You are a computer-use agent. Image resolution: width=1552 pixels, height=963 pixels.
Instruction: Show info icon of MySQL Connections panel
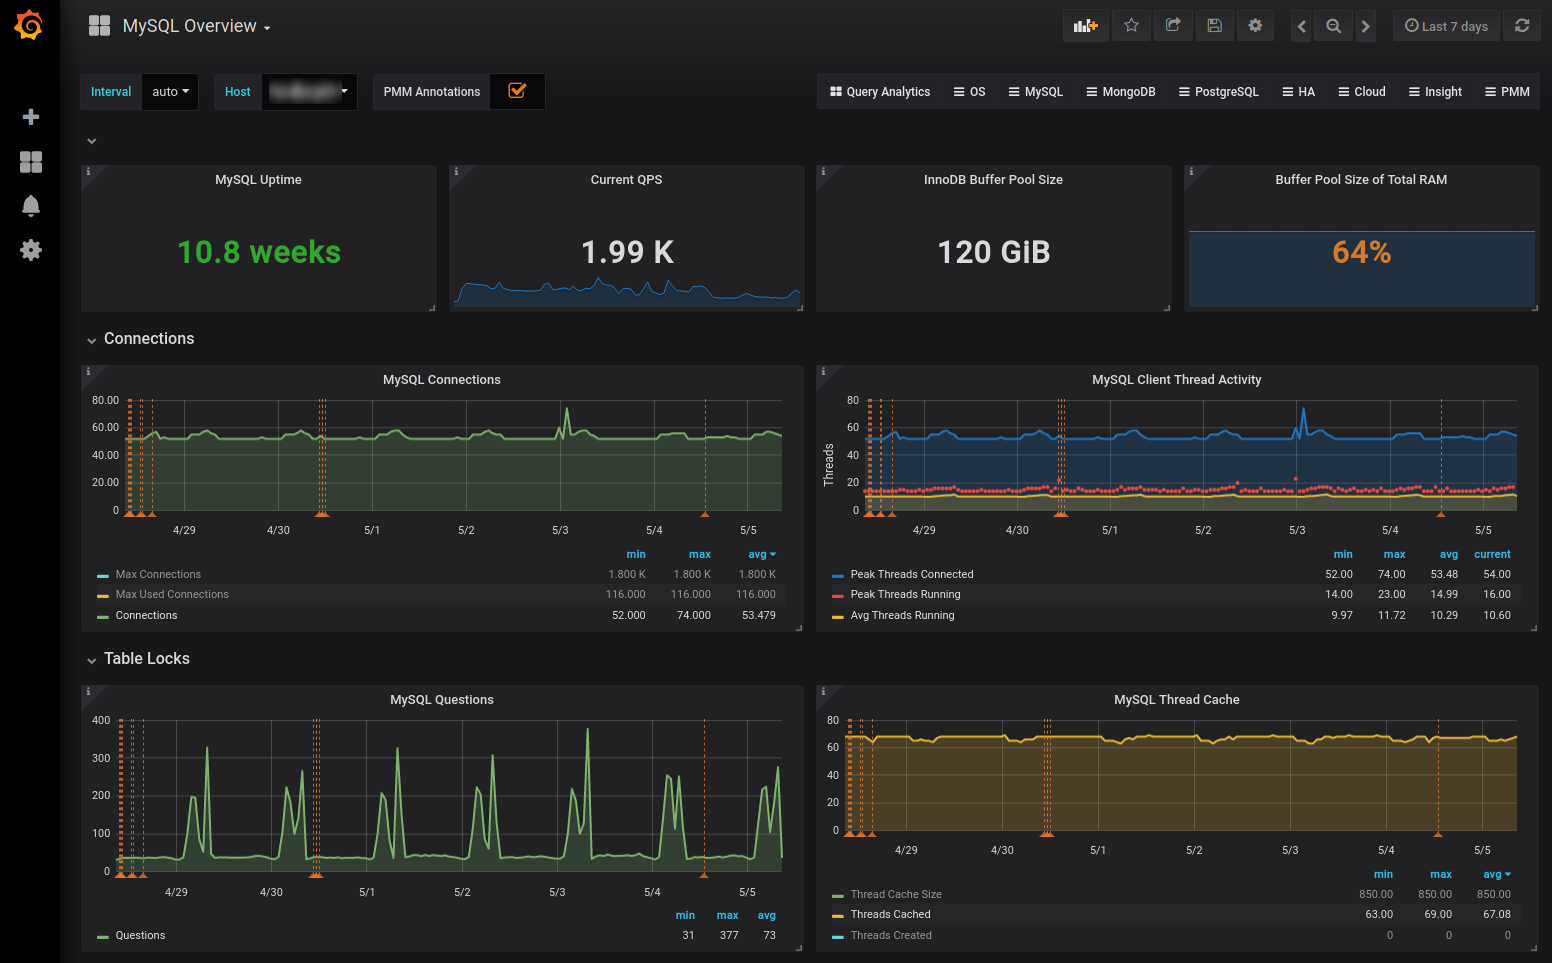point(88,372)
